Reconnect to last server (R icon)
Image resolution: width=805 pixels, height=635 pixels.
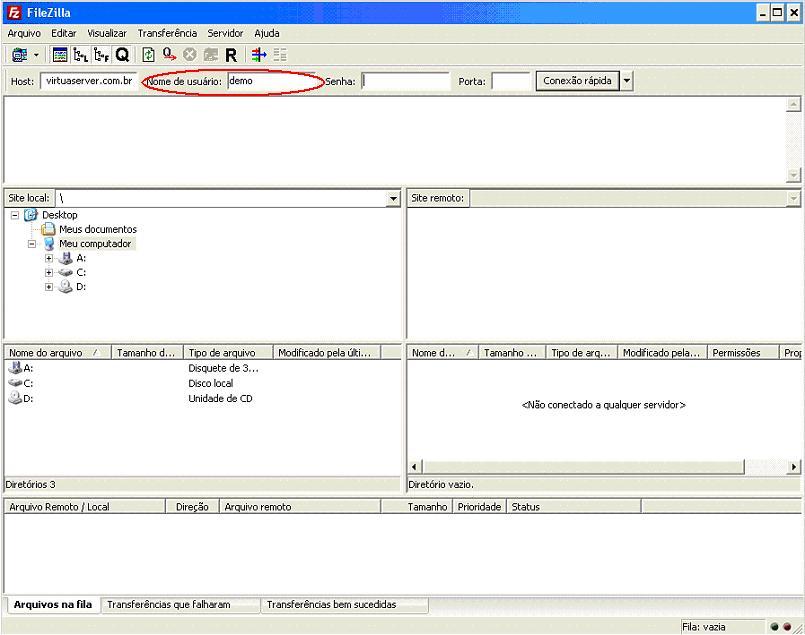point(231,54)
